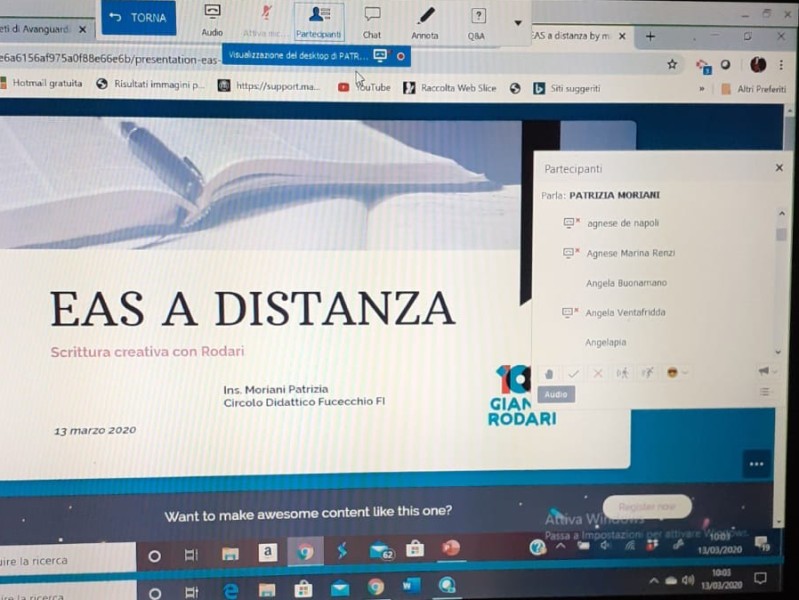Open the emoji reactions dropdown
This screenshot has width=799, height=600.
point(676,373)
